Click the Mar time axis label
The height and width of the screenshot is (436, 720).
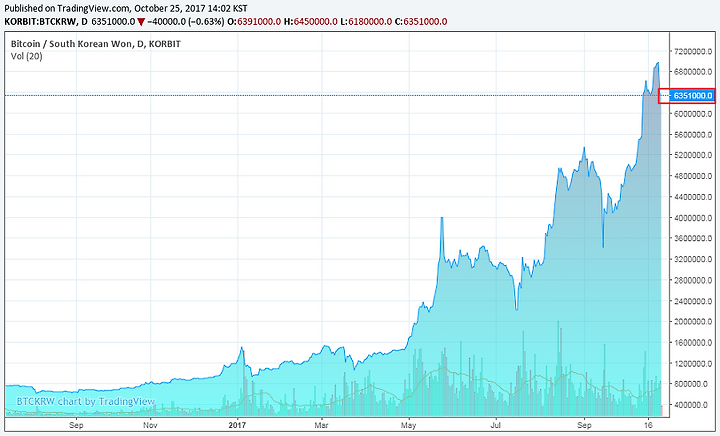pos(321,425)
